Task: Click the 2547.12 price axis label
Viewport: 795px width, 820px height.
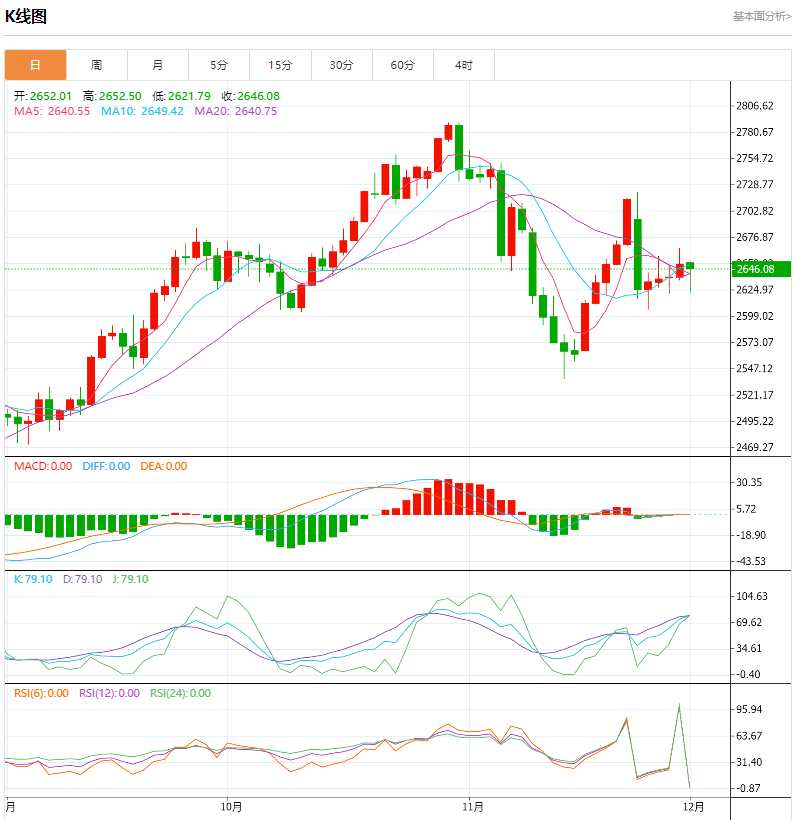Action: click(754, 368)
